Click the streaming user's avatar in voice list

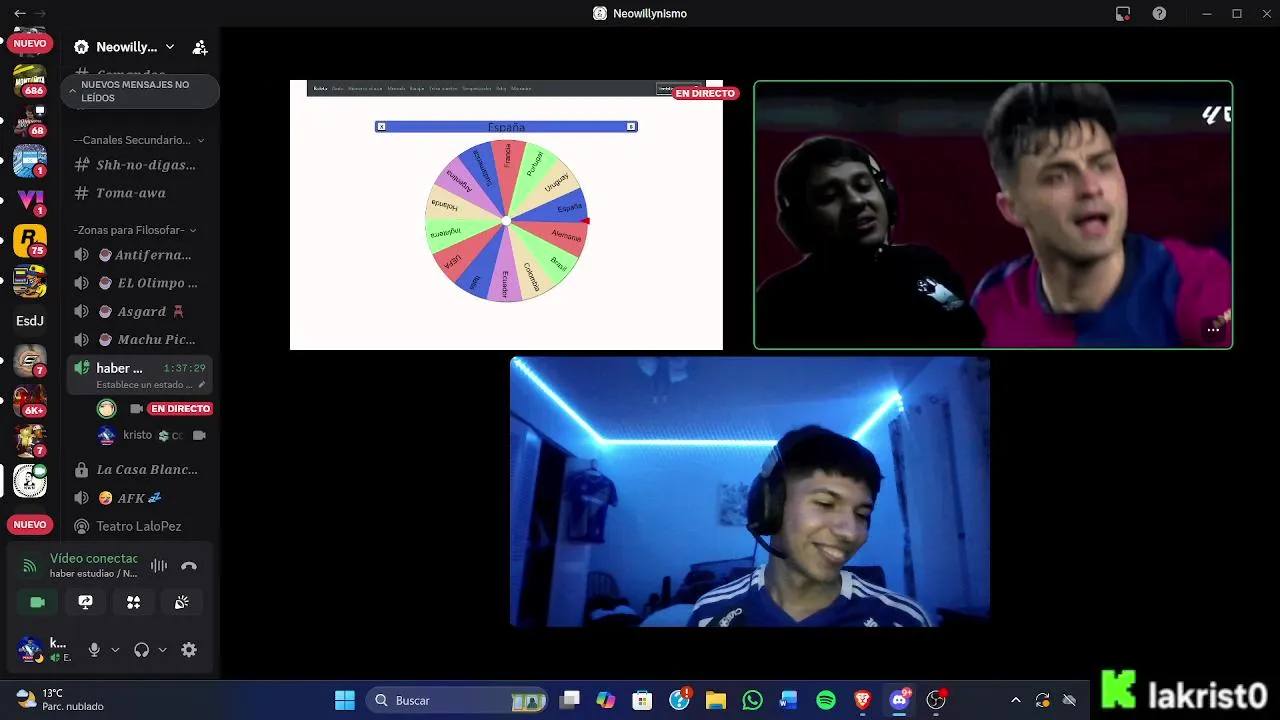point(106,408)
